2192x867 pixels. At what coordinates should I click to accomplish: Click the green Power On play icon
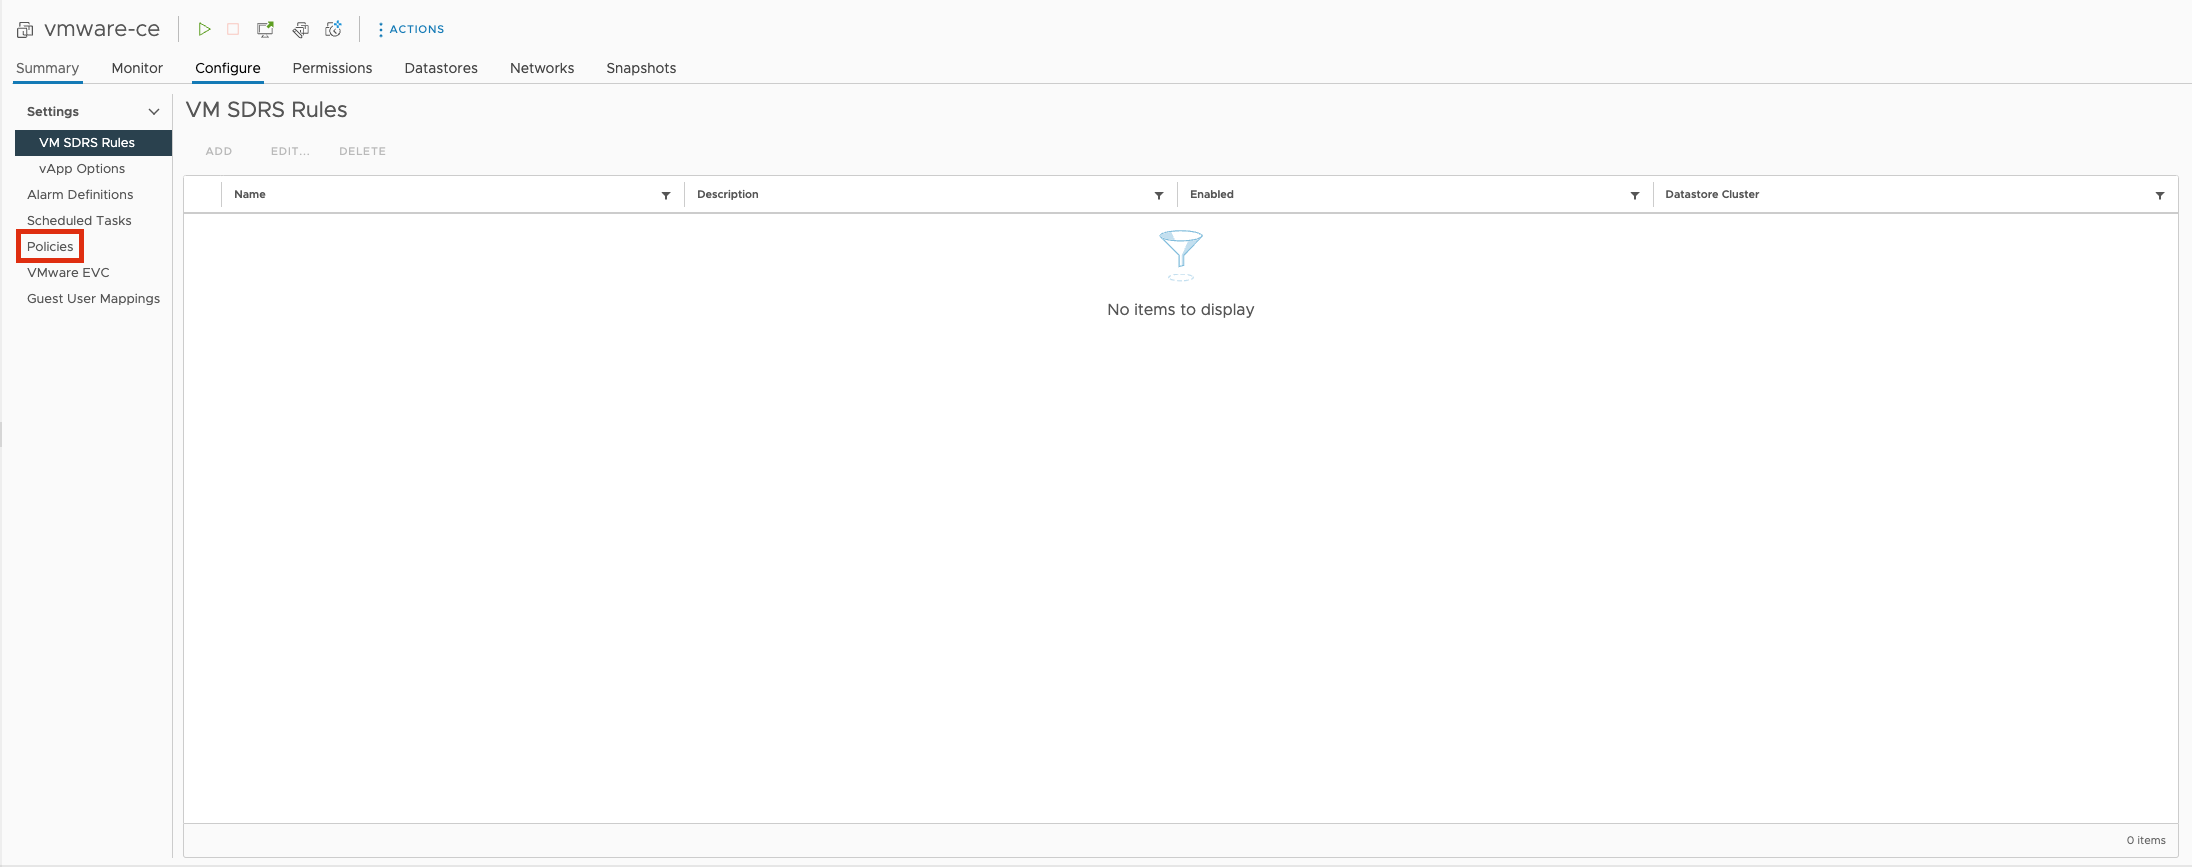[x=204, y=29]
